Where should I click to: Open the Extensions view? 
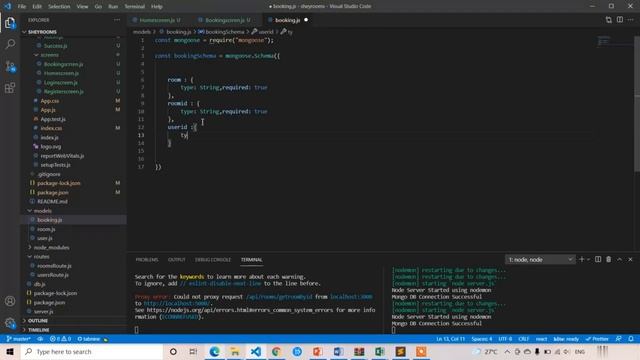pos(10,88)
